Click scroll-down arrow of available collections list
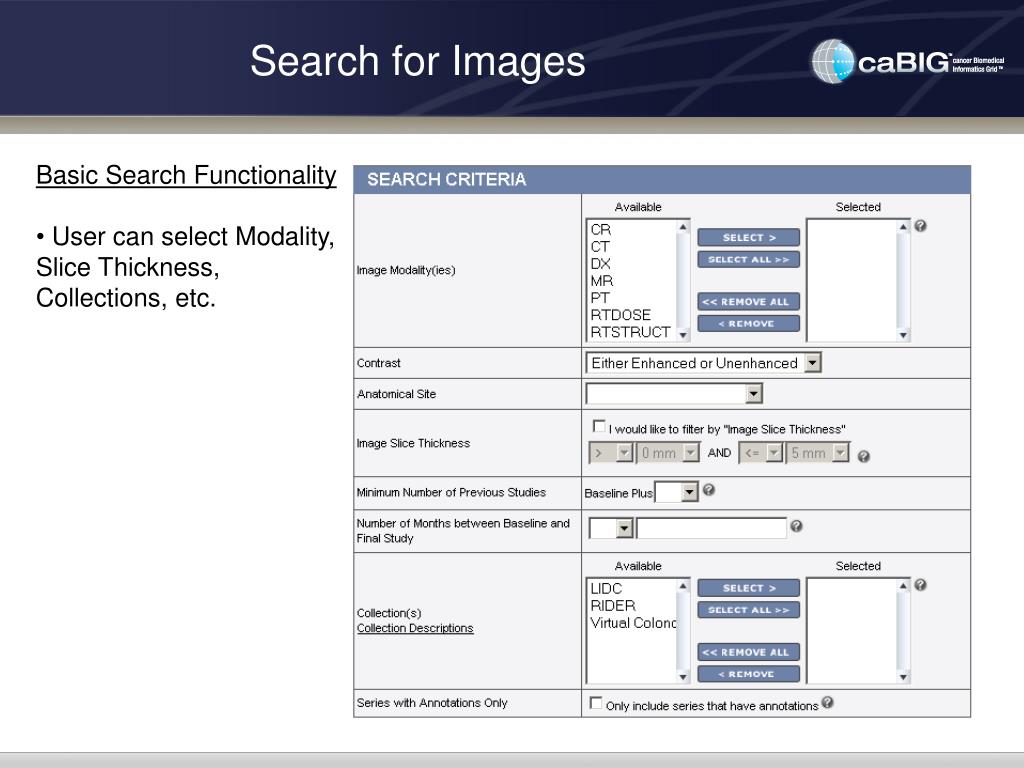This screenshot has height=768, width=1024. (683, 677)
